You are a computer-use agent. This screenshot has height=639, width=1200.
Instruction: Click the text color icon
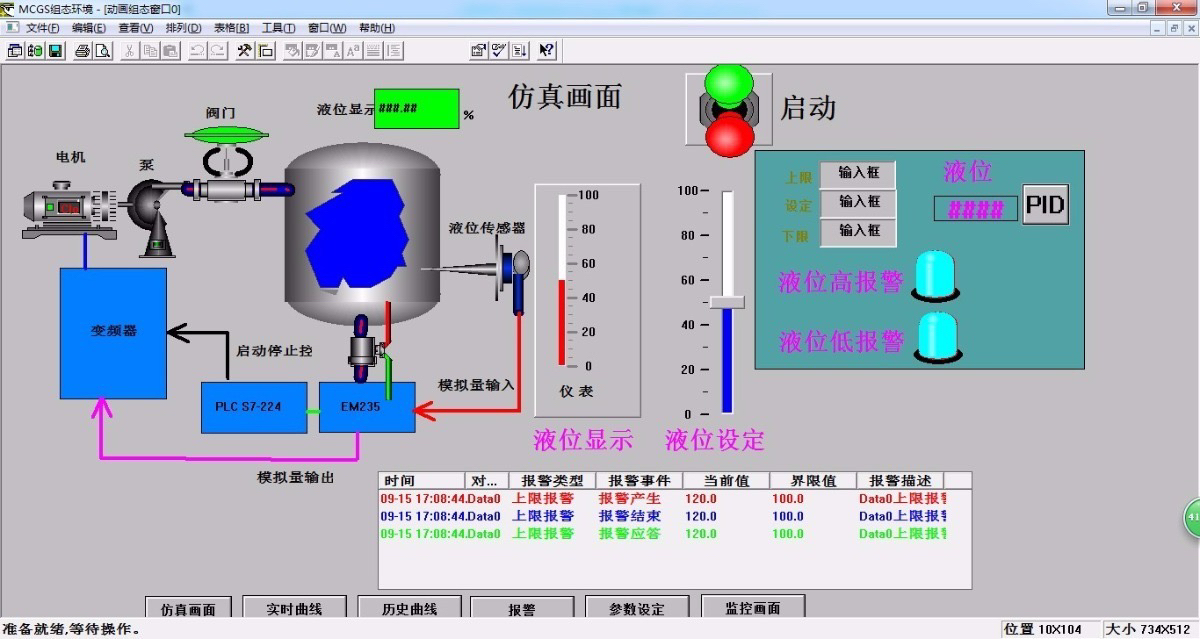[332, 50]
